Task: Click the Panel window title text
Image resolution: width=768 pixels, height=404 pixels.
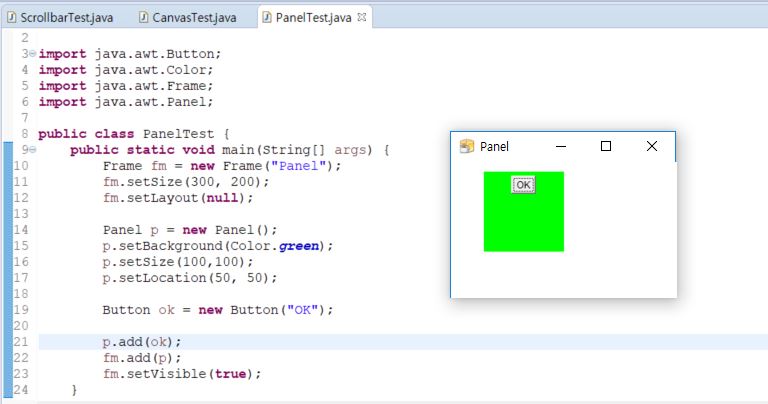Action: [x=494, y=146]
